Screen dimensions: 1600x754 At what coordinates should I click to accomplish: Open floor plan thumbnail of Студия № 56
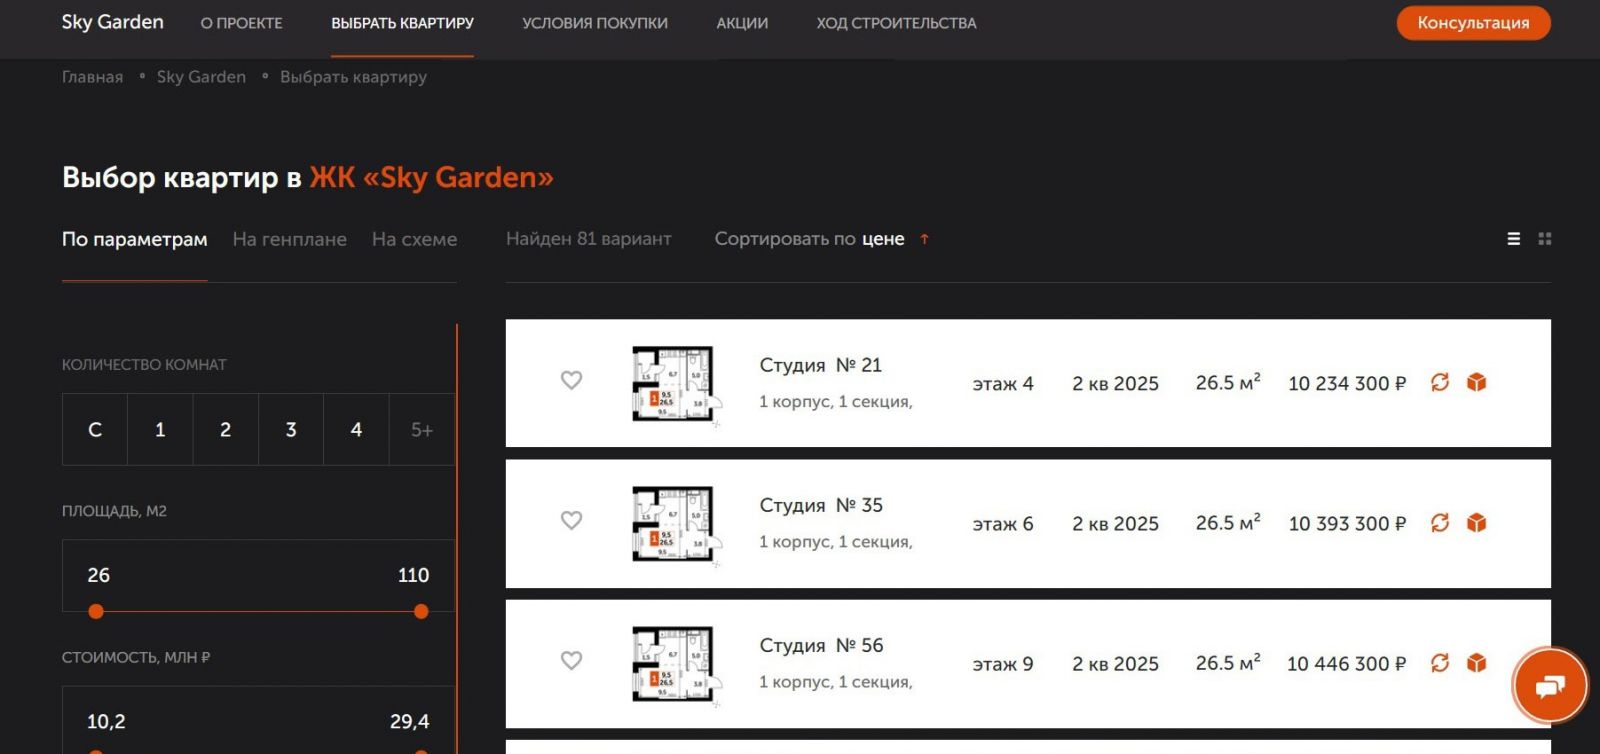pyautogui.click(x=676, y=666)
